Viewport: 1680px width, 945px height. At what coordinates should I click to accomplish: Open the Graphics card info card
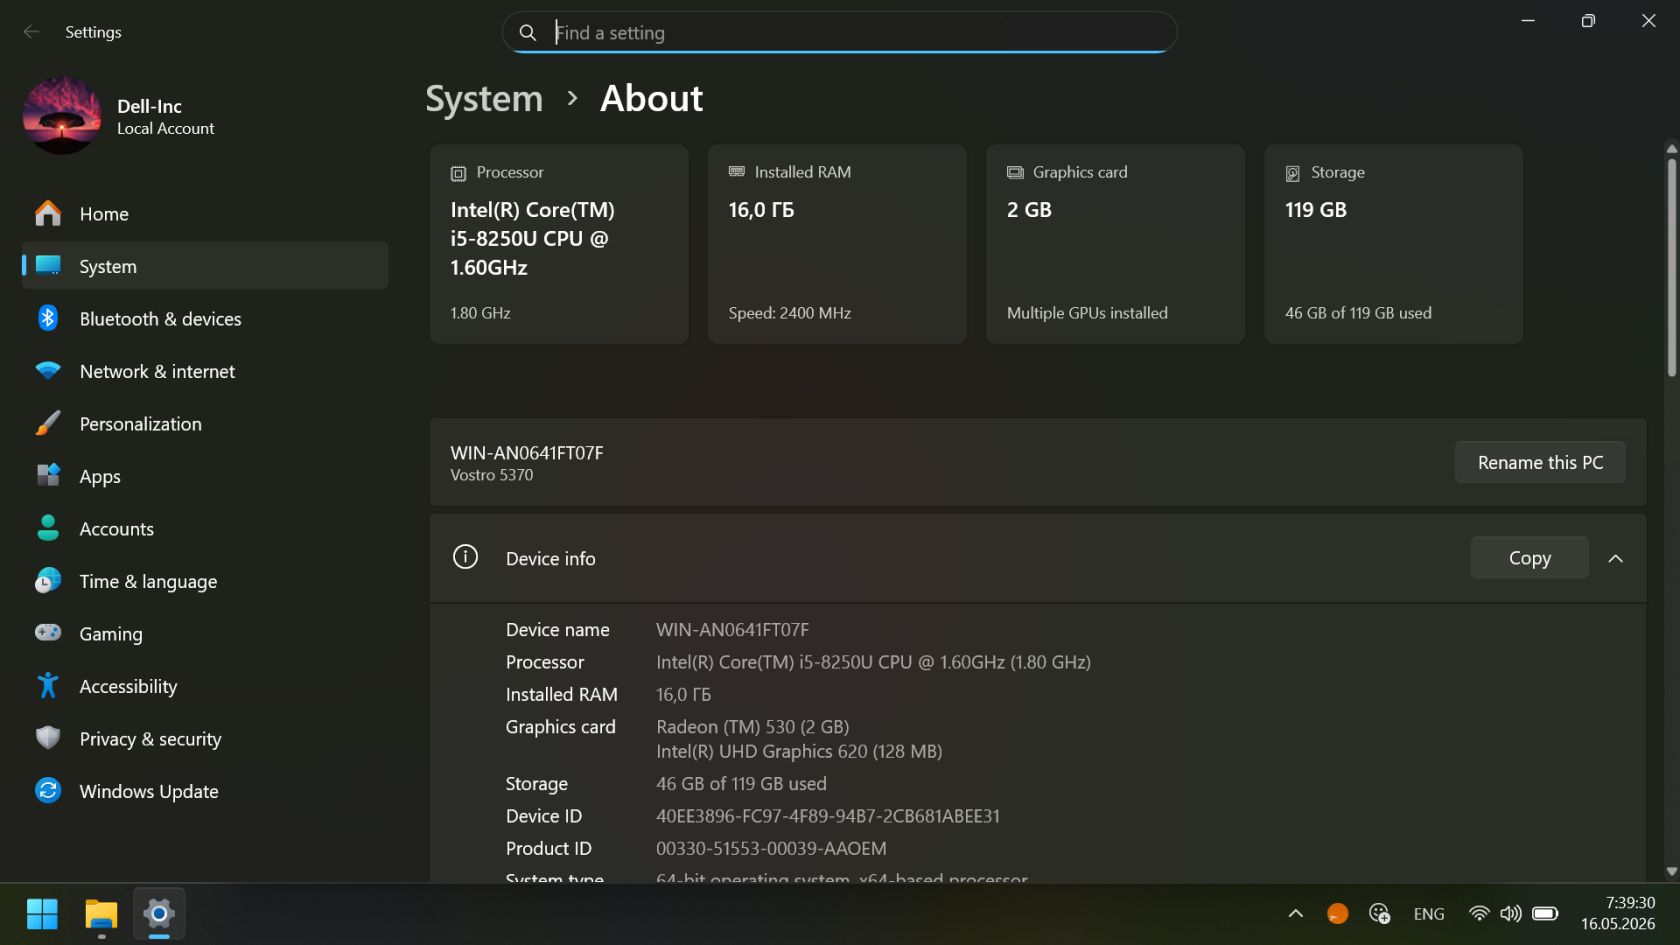(x=1115, y=244)
